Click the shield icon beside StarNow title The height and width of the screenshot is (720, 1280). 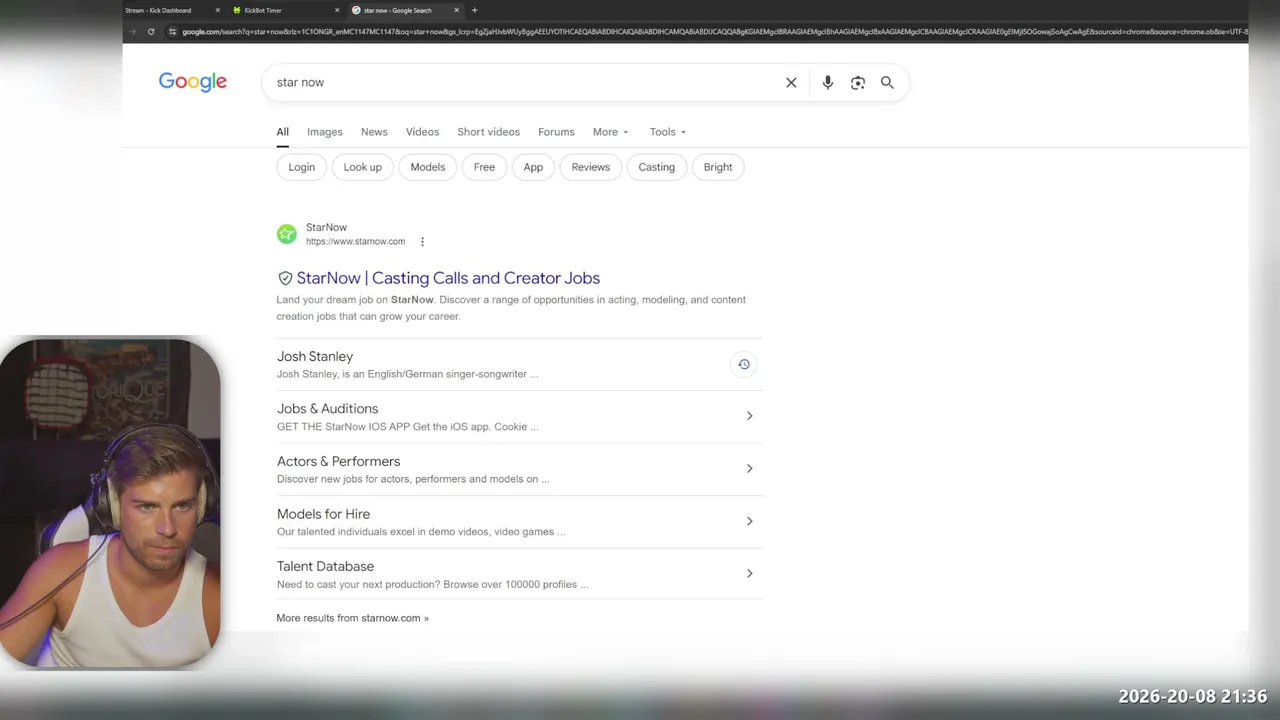tap(285, 278)
